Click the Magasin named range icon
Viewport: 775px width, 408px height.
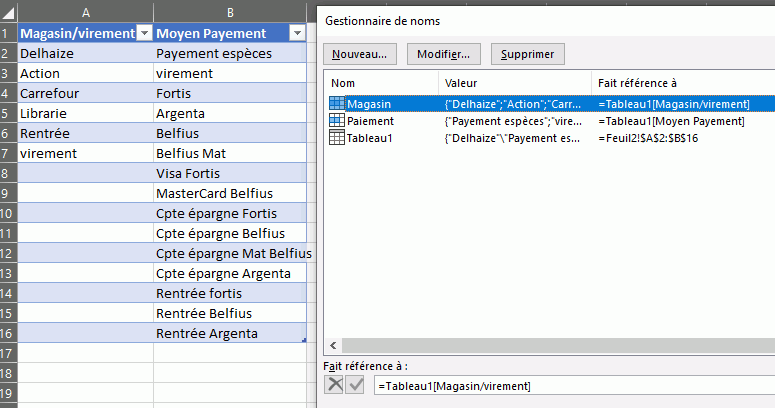(337, 103)
